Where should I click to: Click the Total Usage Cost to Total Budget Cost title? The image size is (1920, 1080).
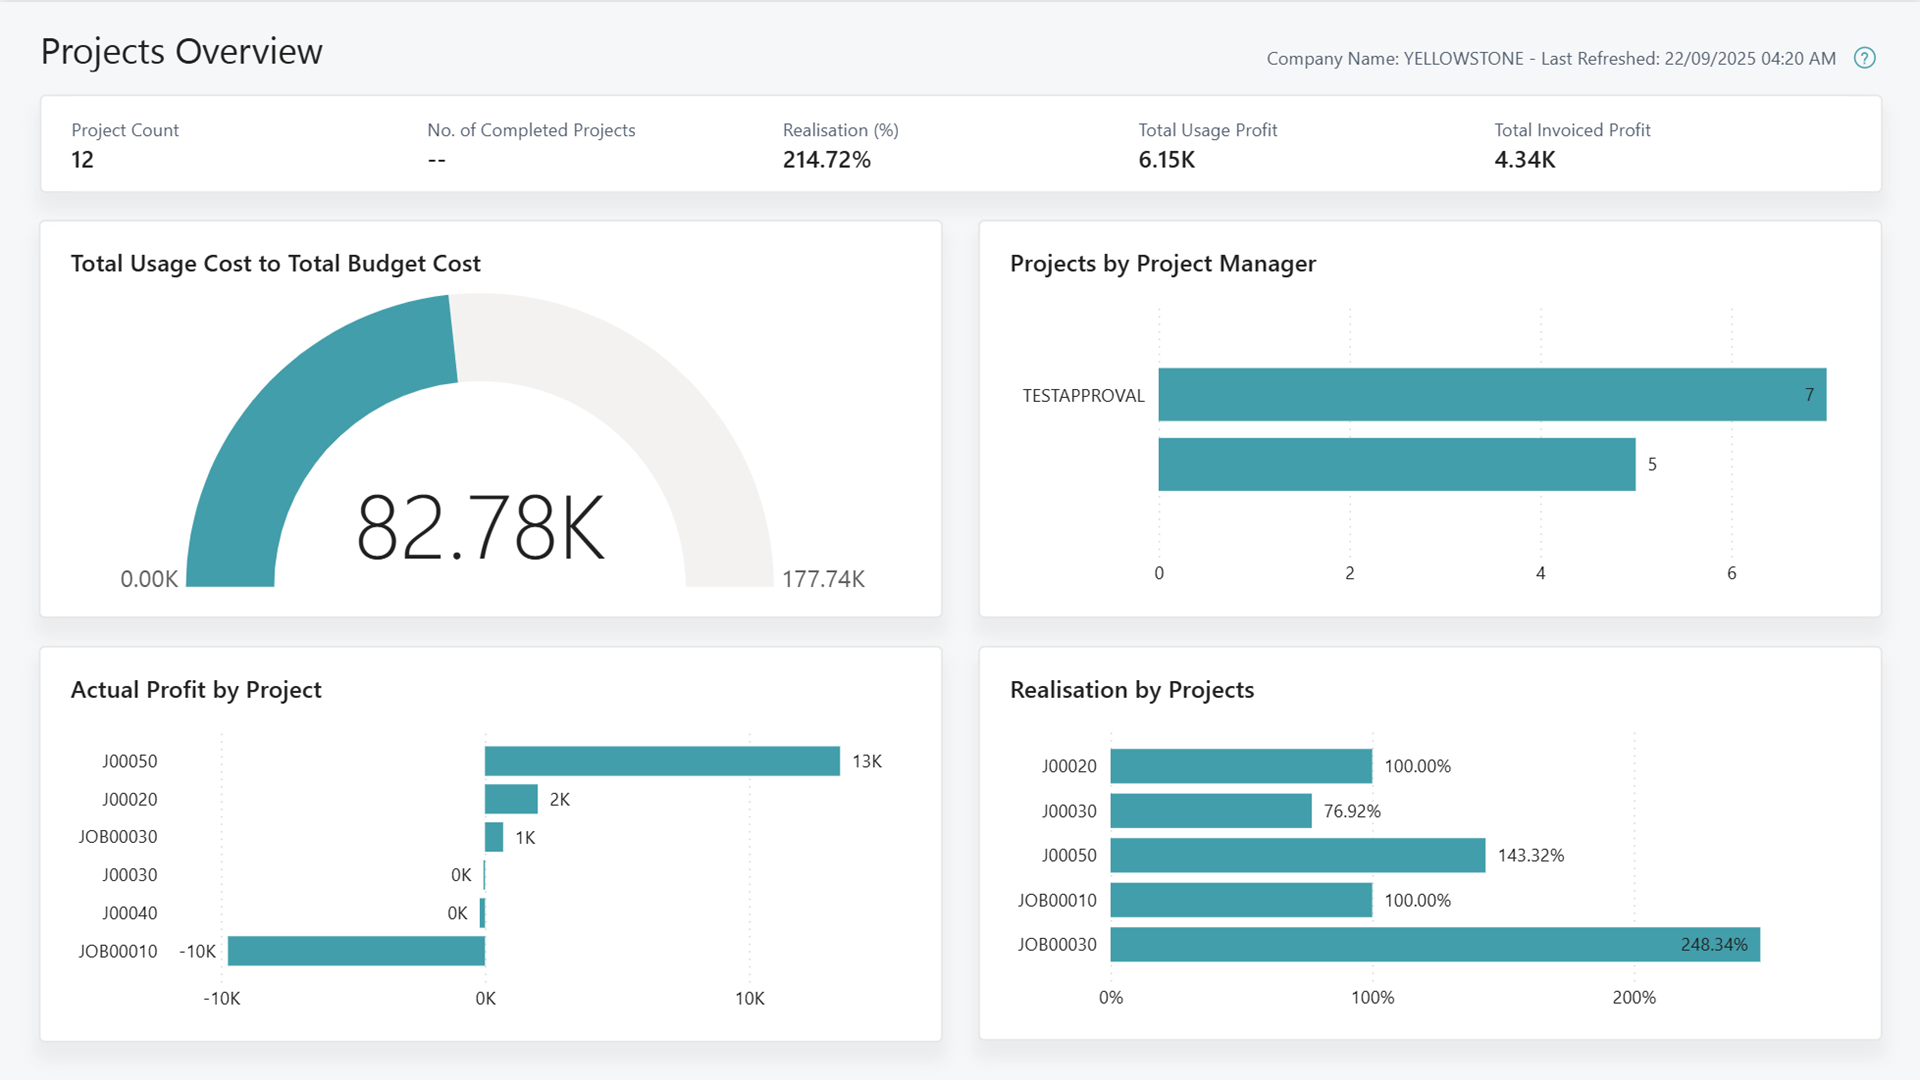[275, 263]
